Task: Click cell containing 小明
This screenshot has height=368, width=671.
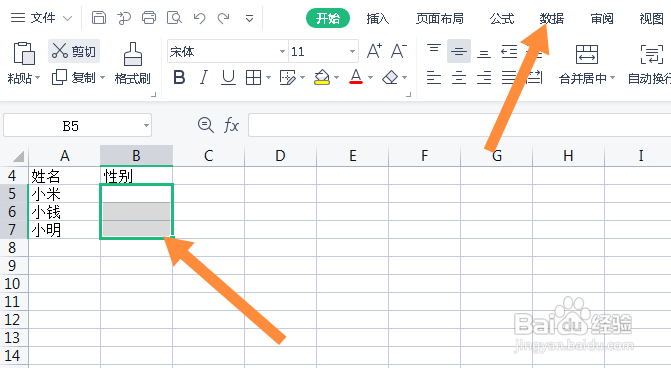Action: click(x=64, y=230)
